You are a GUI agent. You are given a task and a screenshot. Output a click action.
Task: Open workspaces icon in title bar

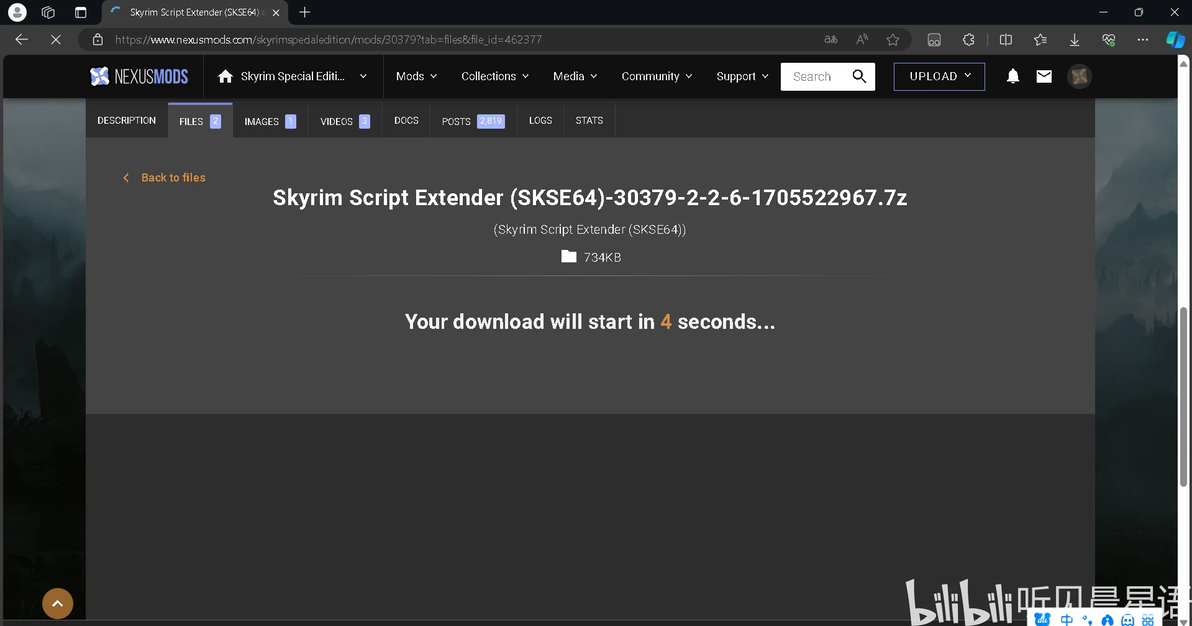point(48,12)
